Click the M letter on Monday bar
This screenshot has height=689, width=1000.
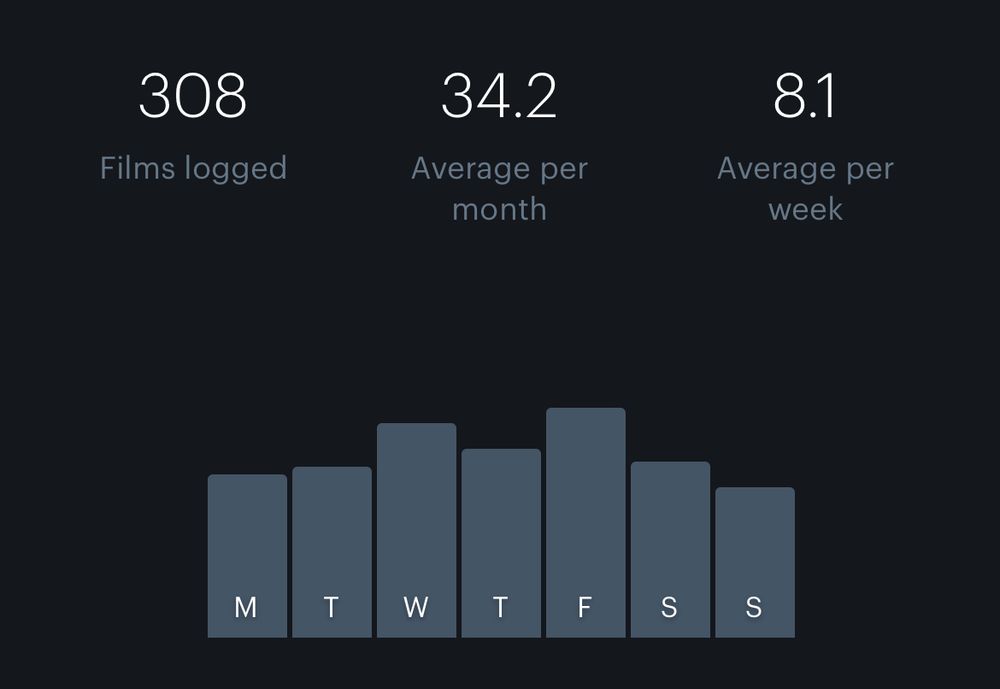click(x=246, y=607)
